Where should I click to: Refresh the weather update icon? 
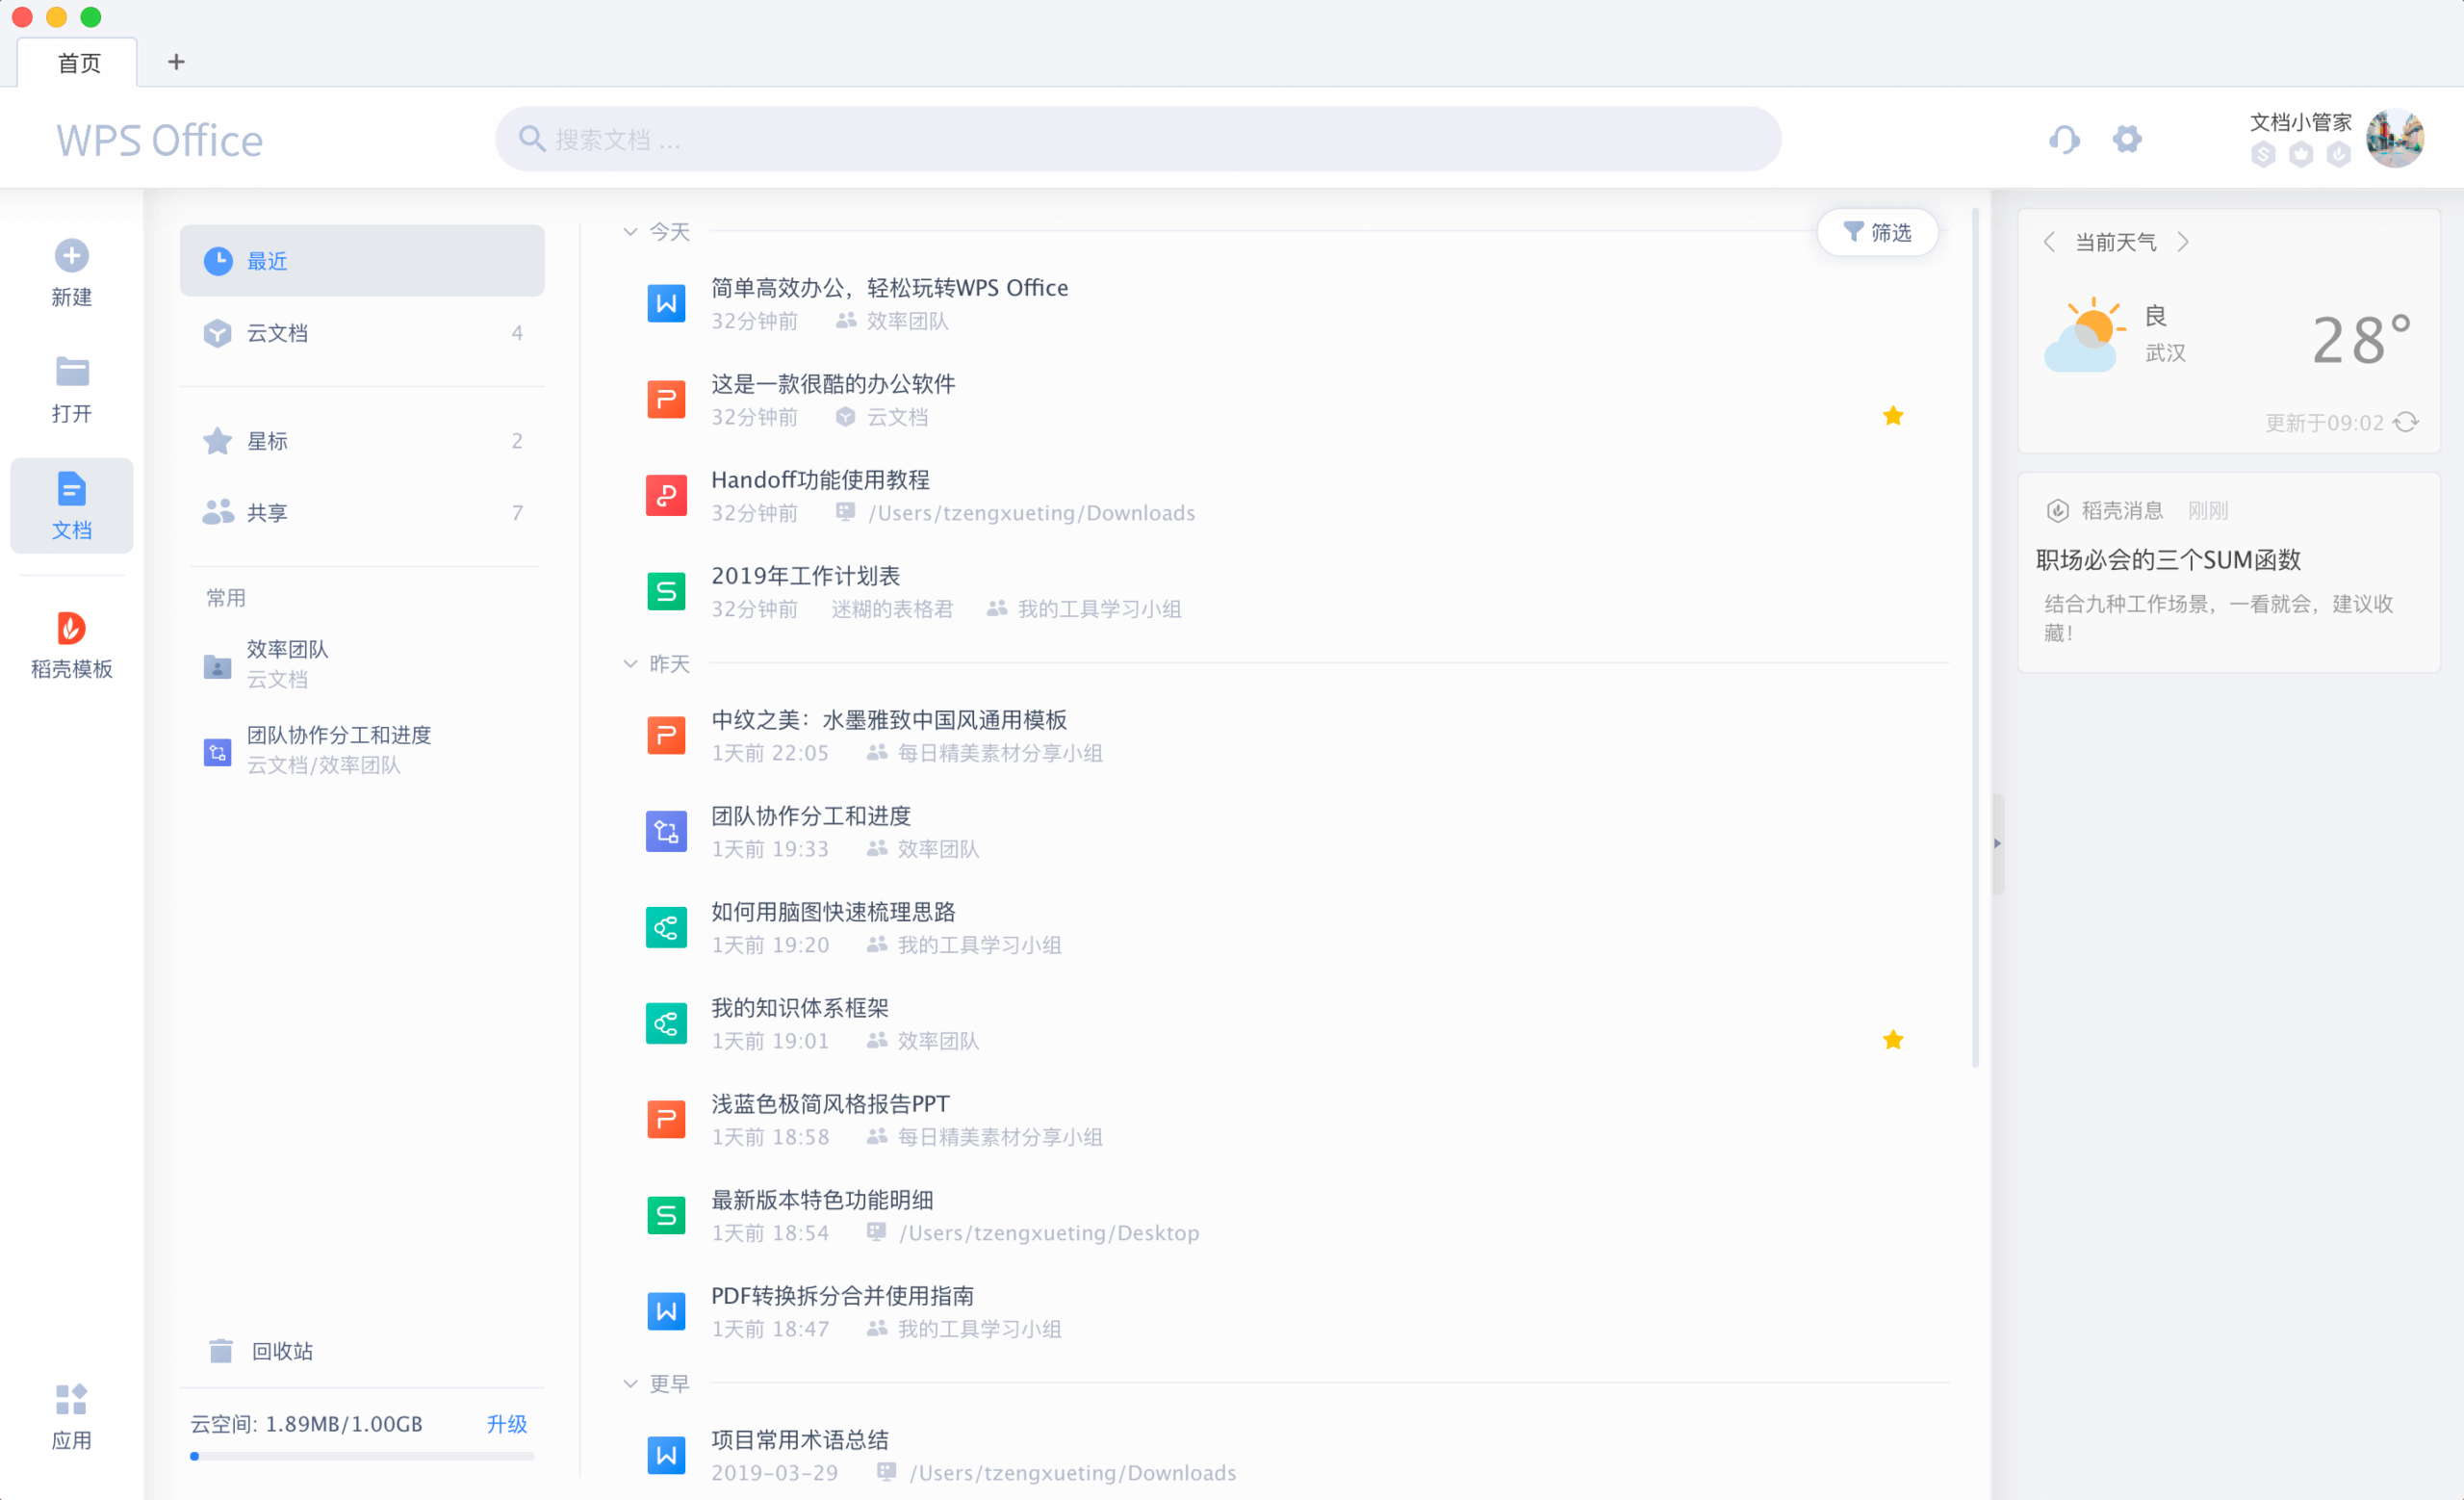click(x=2406, y=422)
